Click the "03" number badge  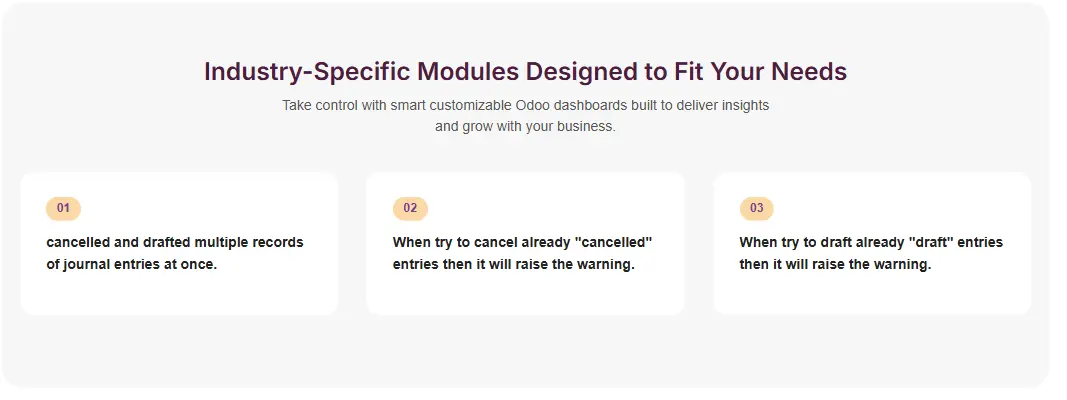(x=756, y=208)
